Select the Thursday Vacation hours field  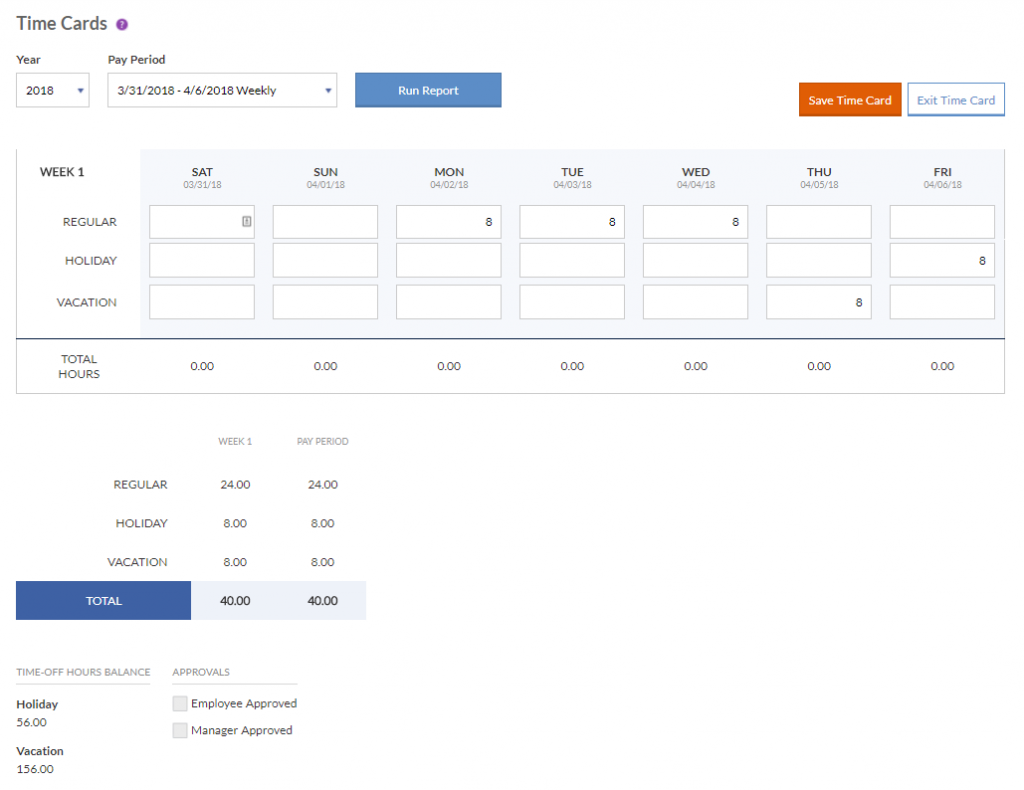(818, 302)
